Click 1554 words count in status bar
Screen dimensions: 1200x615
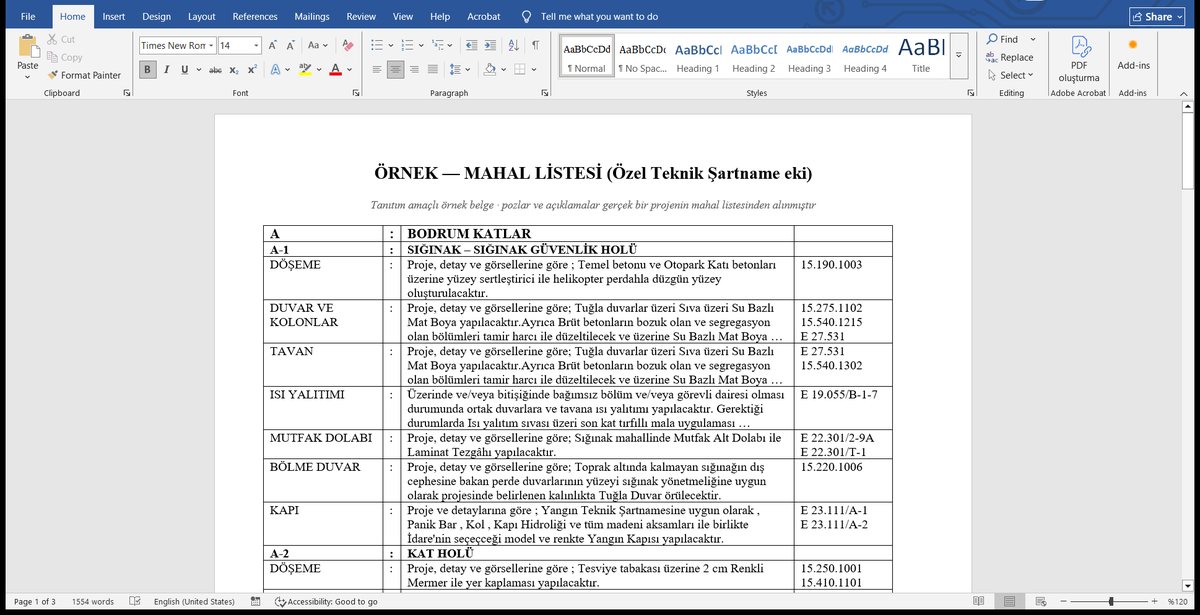click(x=94, y=602)
